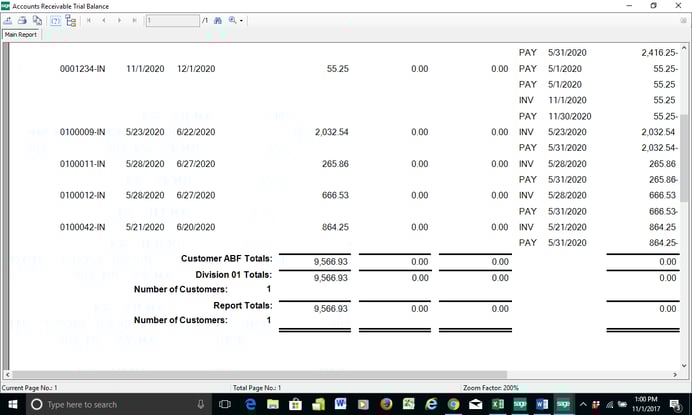Click the Windows Start button
The image size is (692, 415).
pos(11,404)
